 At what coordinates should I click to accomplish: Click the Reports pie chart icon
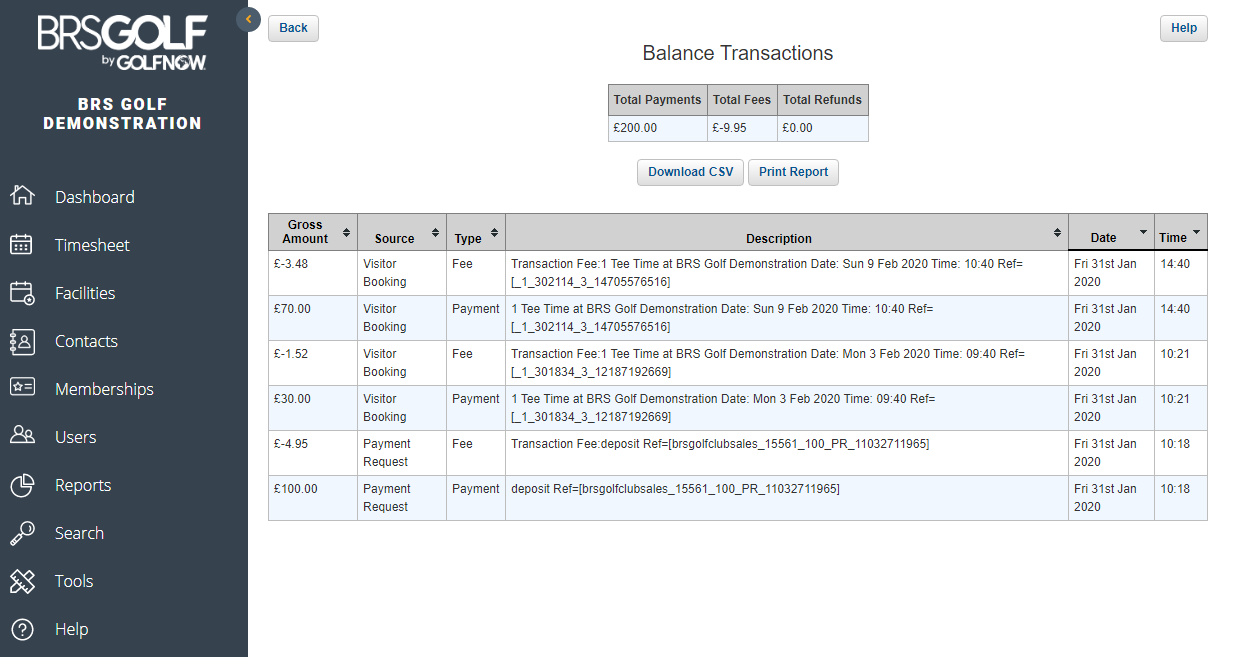22,484
